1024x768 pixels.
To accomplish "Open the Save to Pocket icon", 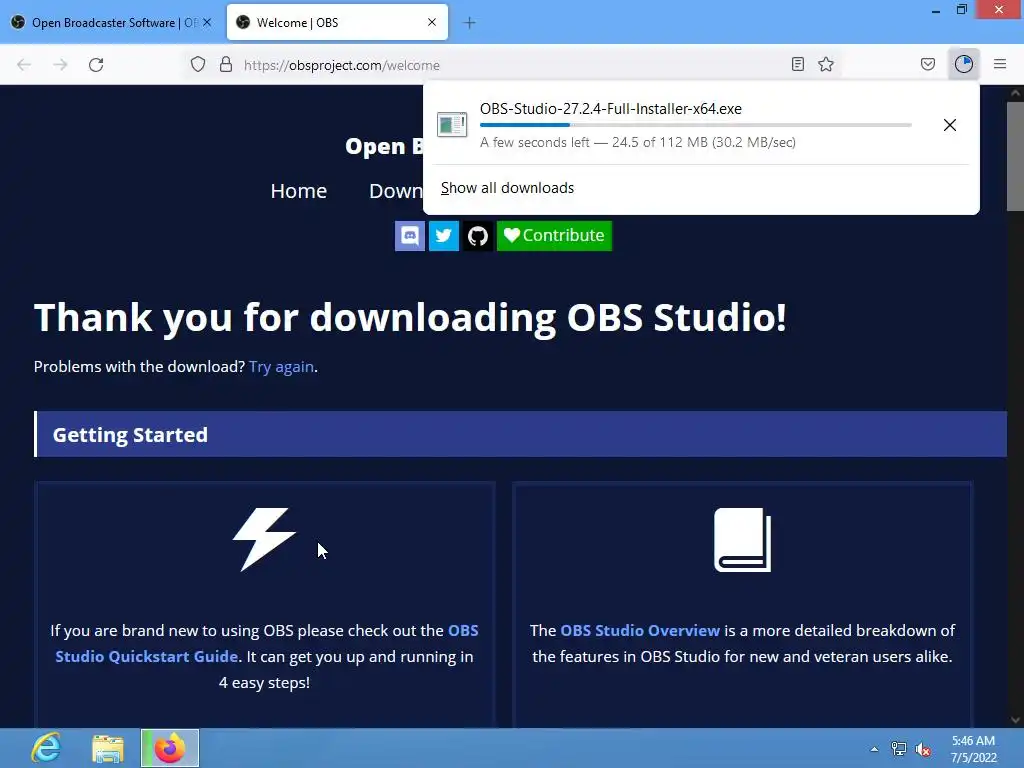I will [927, 64].
